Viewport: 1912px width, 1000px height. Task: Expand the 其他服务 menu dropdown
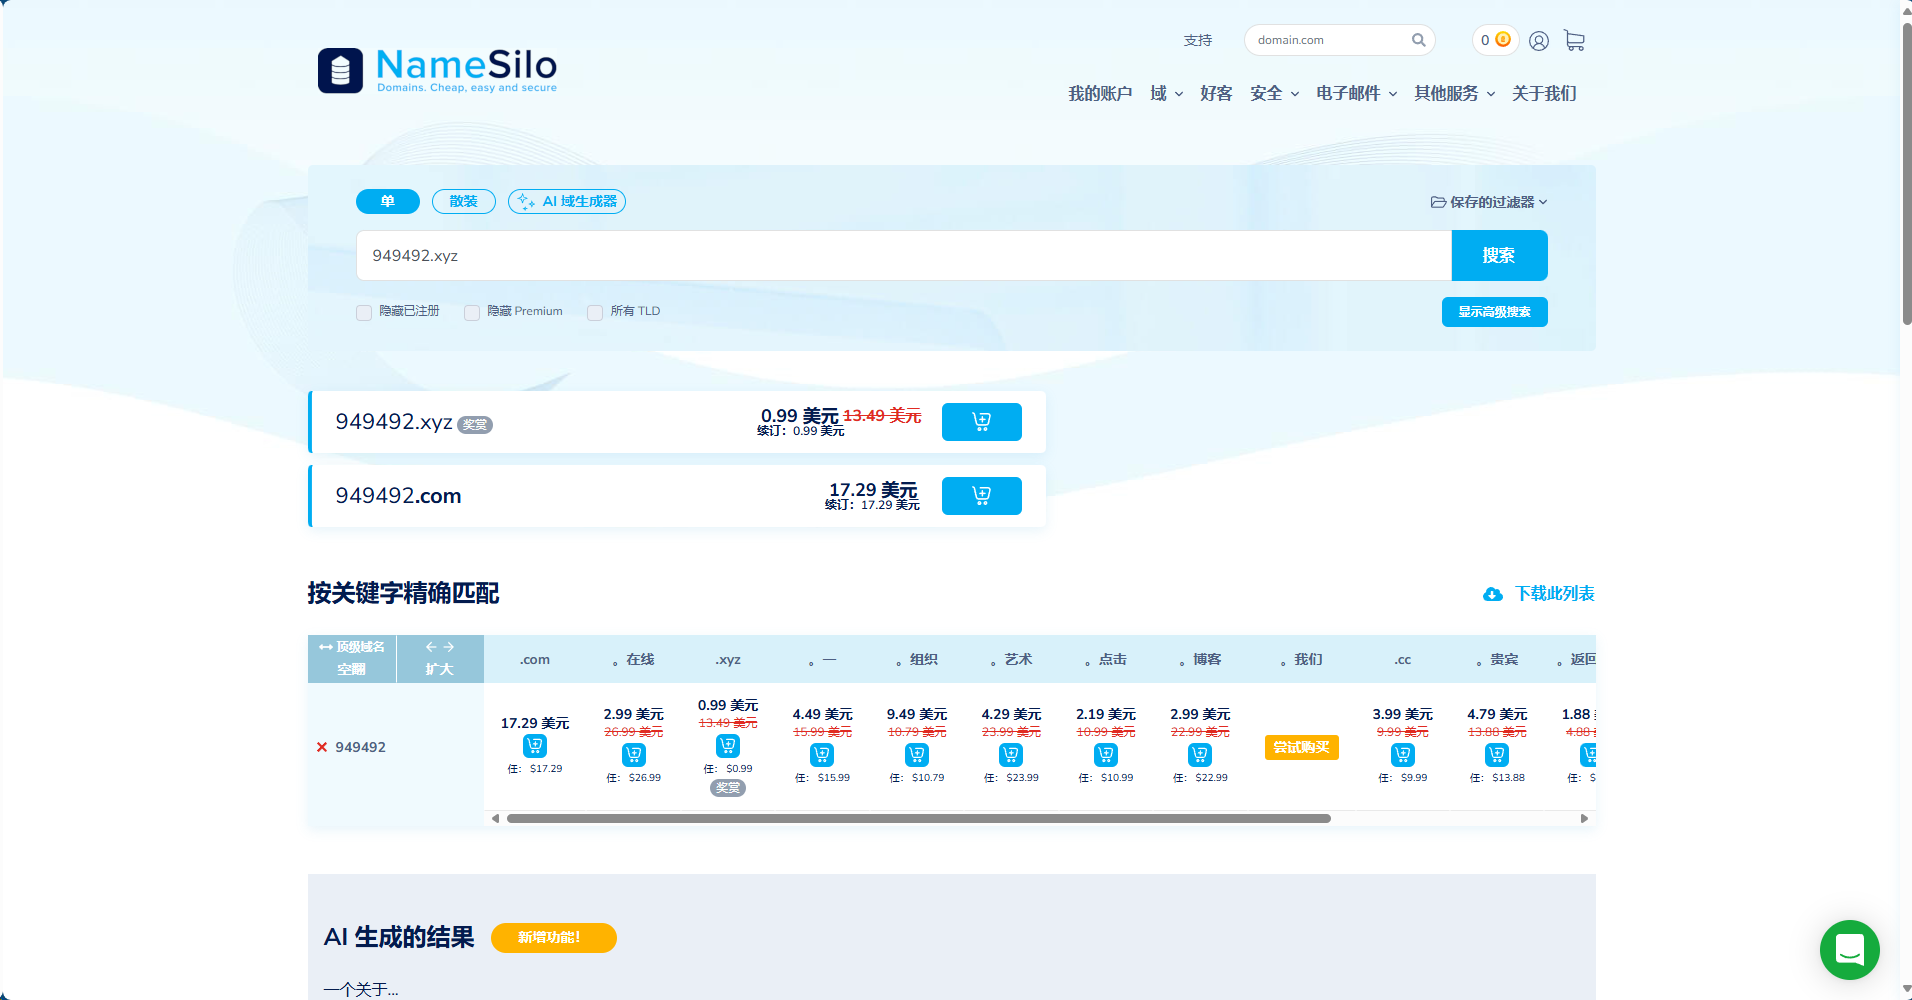click(1454, 93)
